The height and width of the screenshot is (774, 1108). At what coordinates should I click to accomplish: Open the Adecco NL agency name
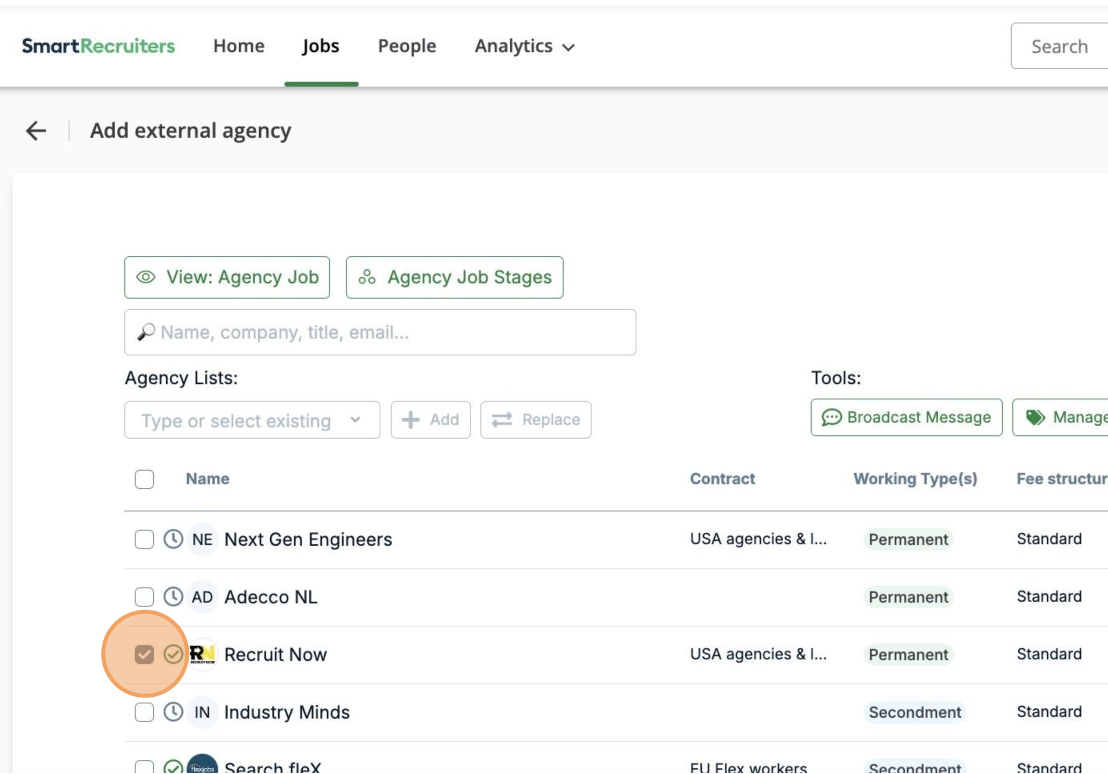point(271,597)
